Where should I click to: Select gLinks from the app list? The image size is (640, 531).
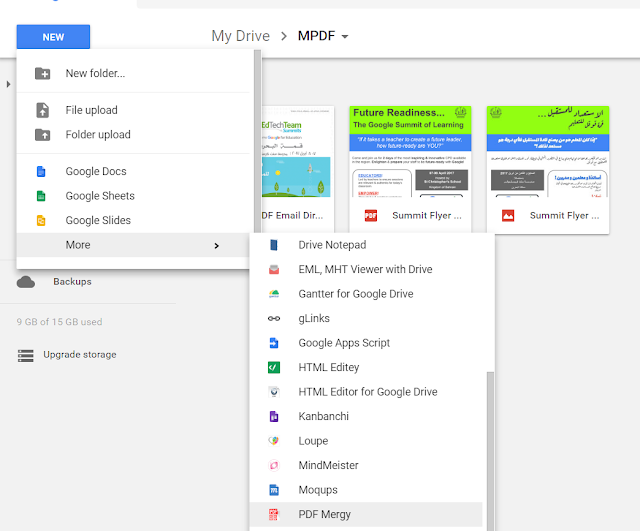coord(366,318)
